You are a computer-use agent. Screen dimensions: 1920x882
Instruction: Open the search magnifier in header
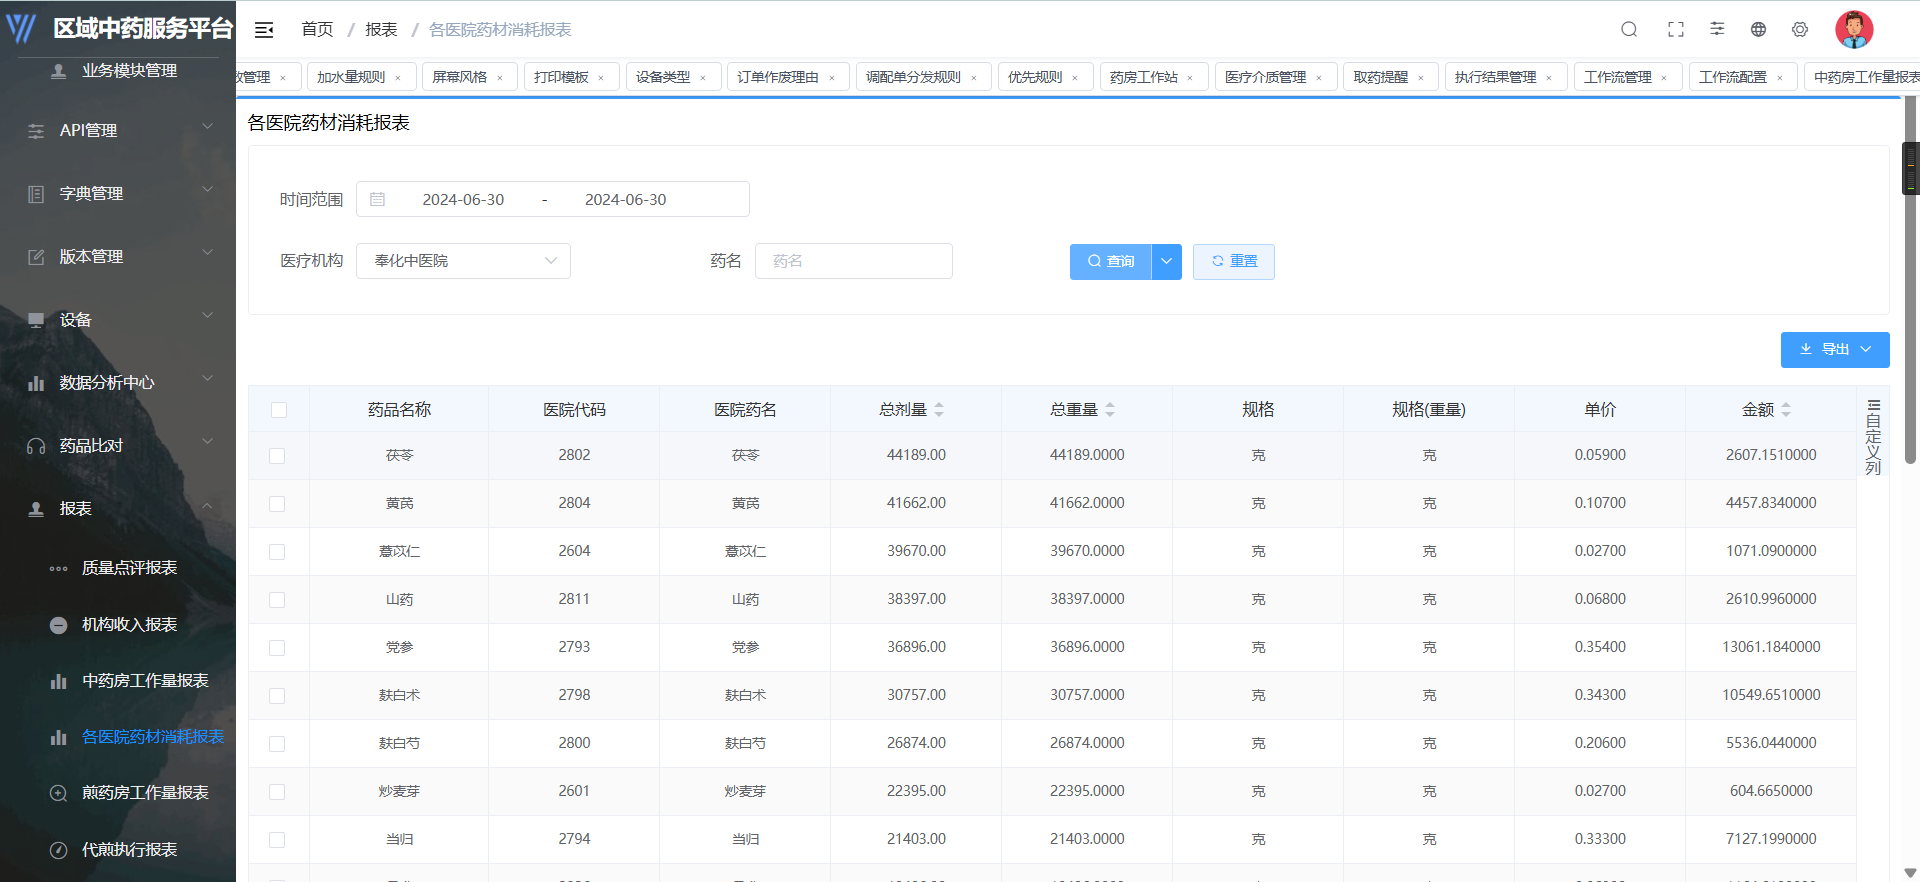[1629, 29]
